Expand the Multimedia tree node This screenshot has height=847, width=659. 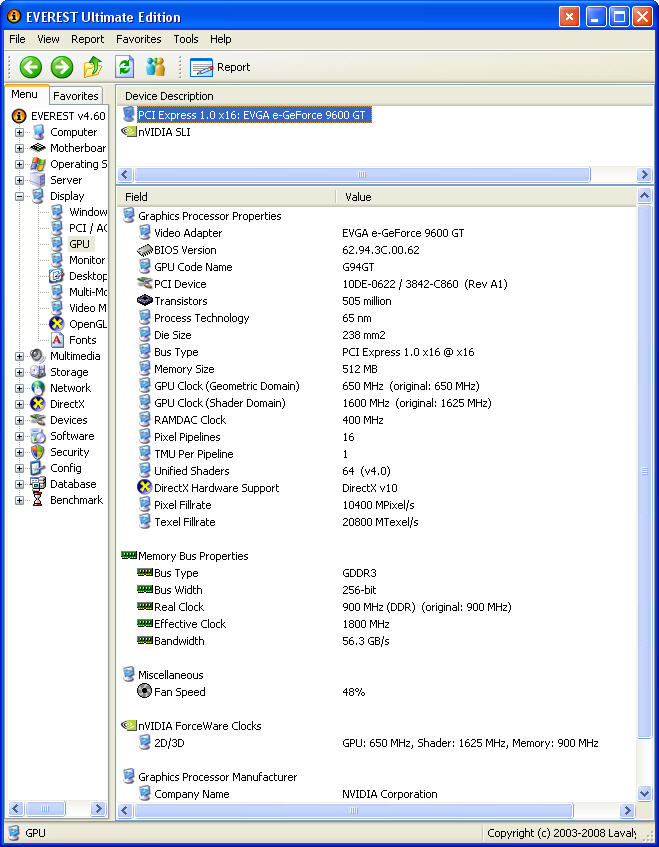pyautogui.click(x=19, y=357)
